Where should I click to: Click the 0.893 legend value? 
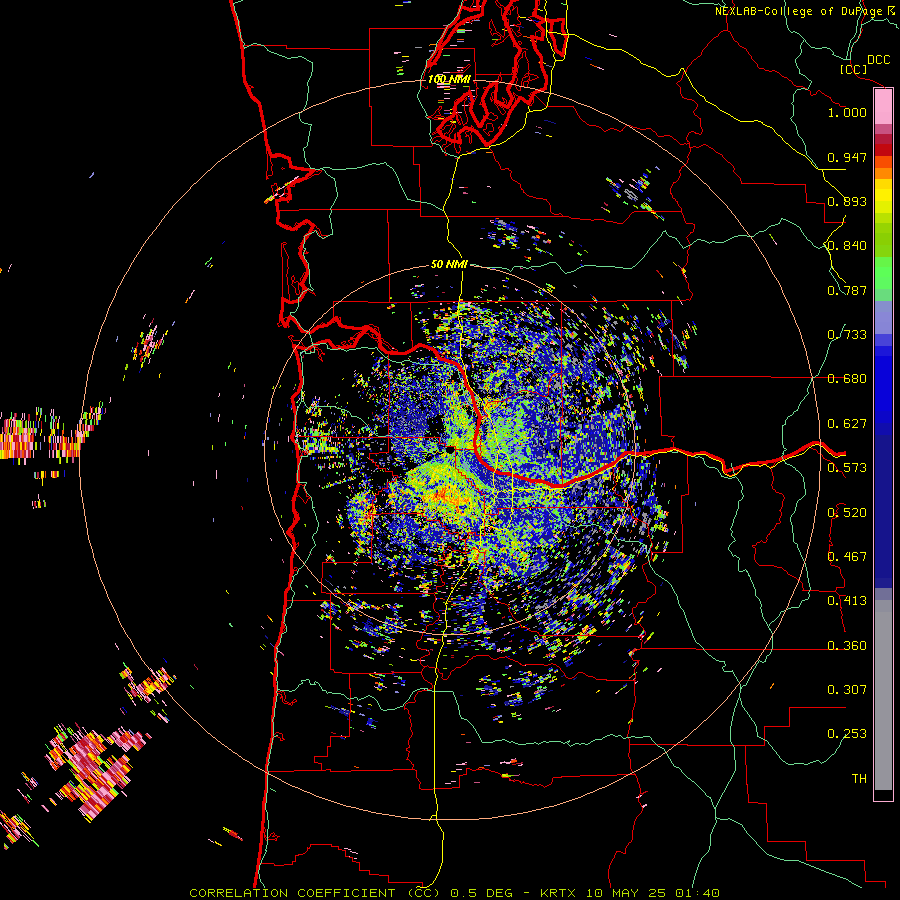click(x=847, y=201)
